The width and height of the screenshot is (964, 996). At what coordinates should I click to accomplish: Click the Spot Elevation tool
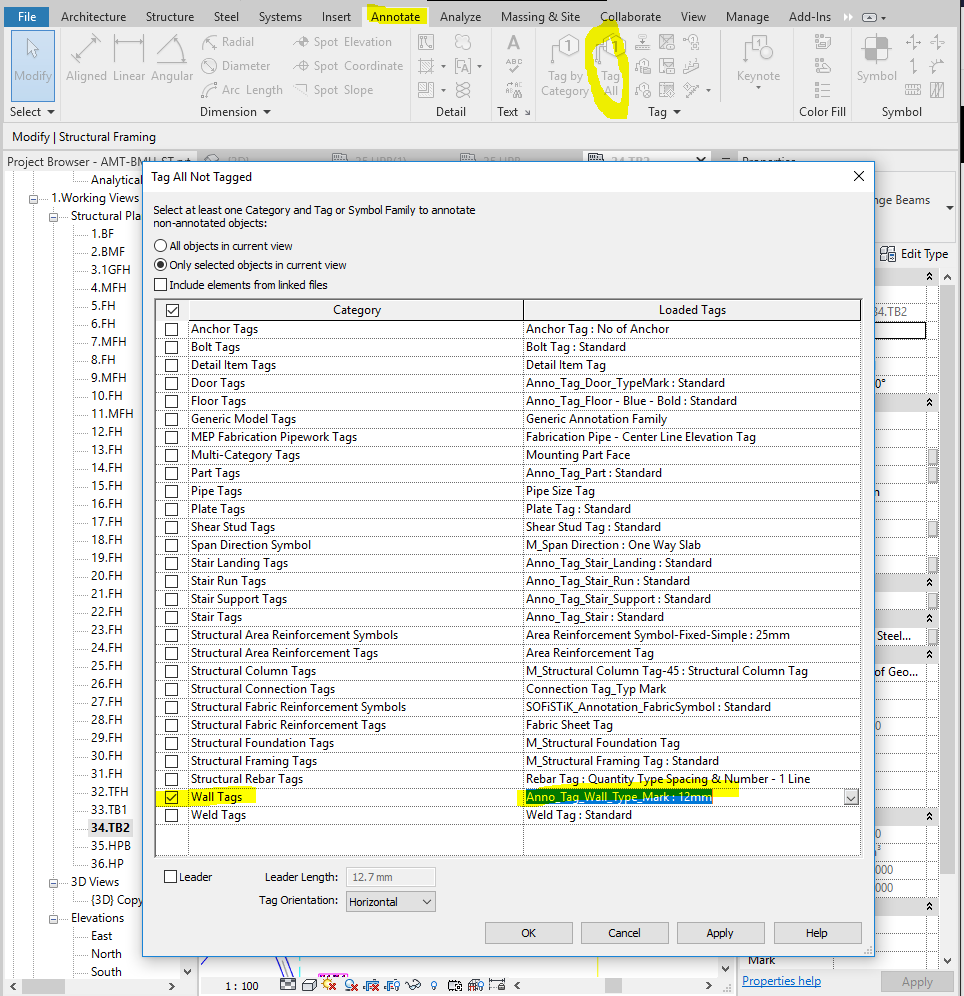click(x=347, y=41)
